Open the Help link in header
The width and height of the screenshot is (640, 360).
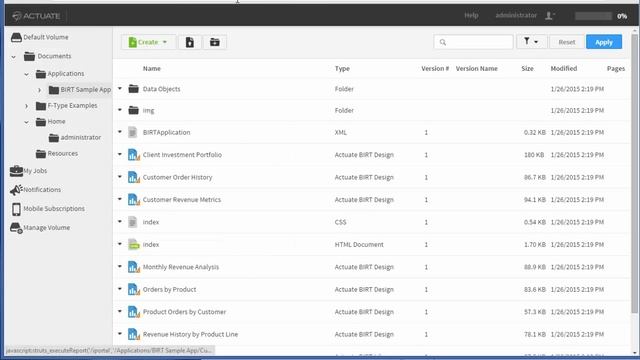click(471, 16)
